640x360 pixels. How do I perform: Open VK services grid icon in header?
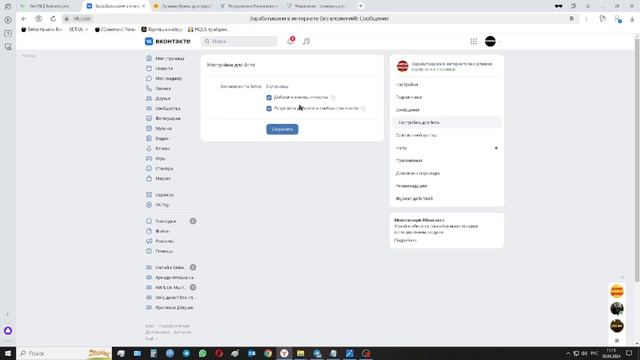click(473, 41)
